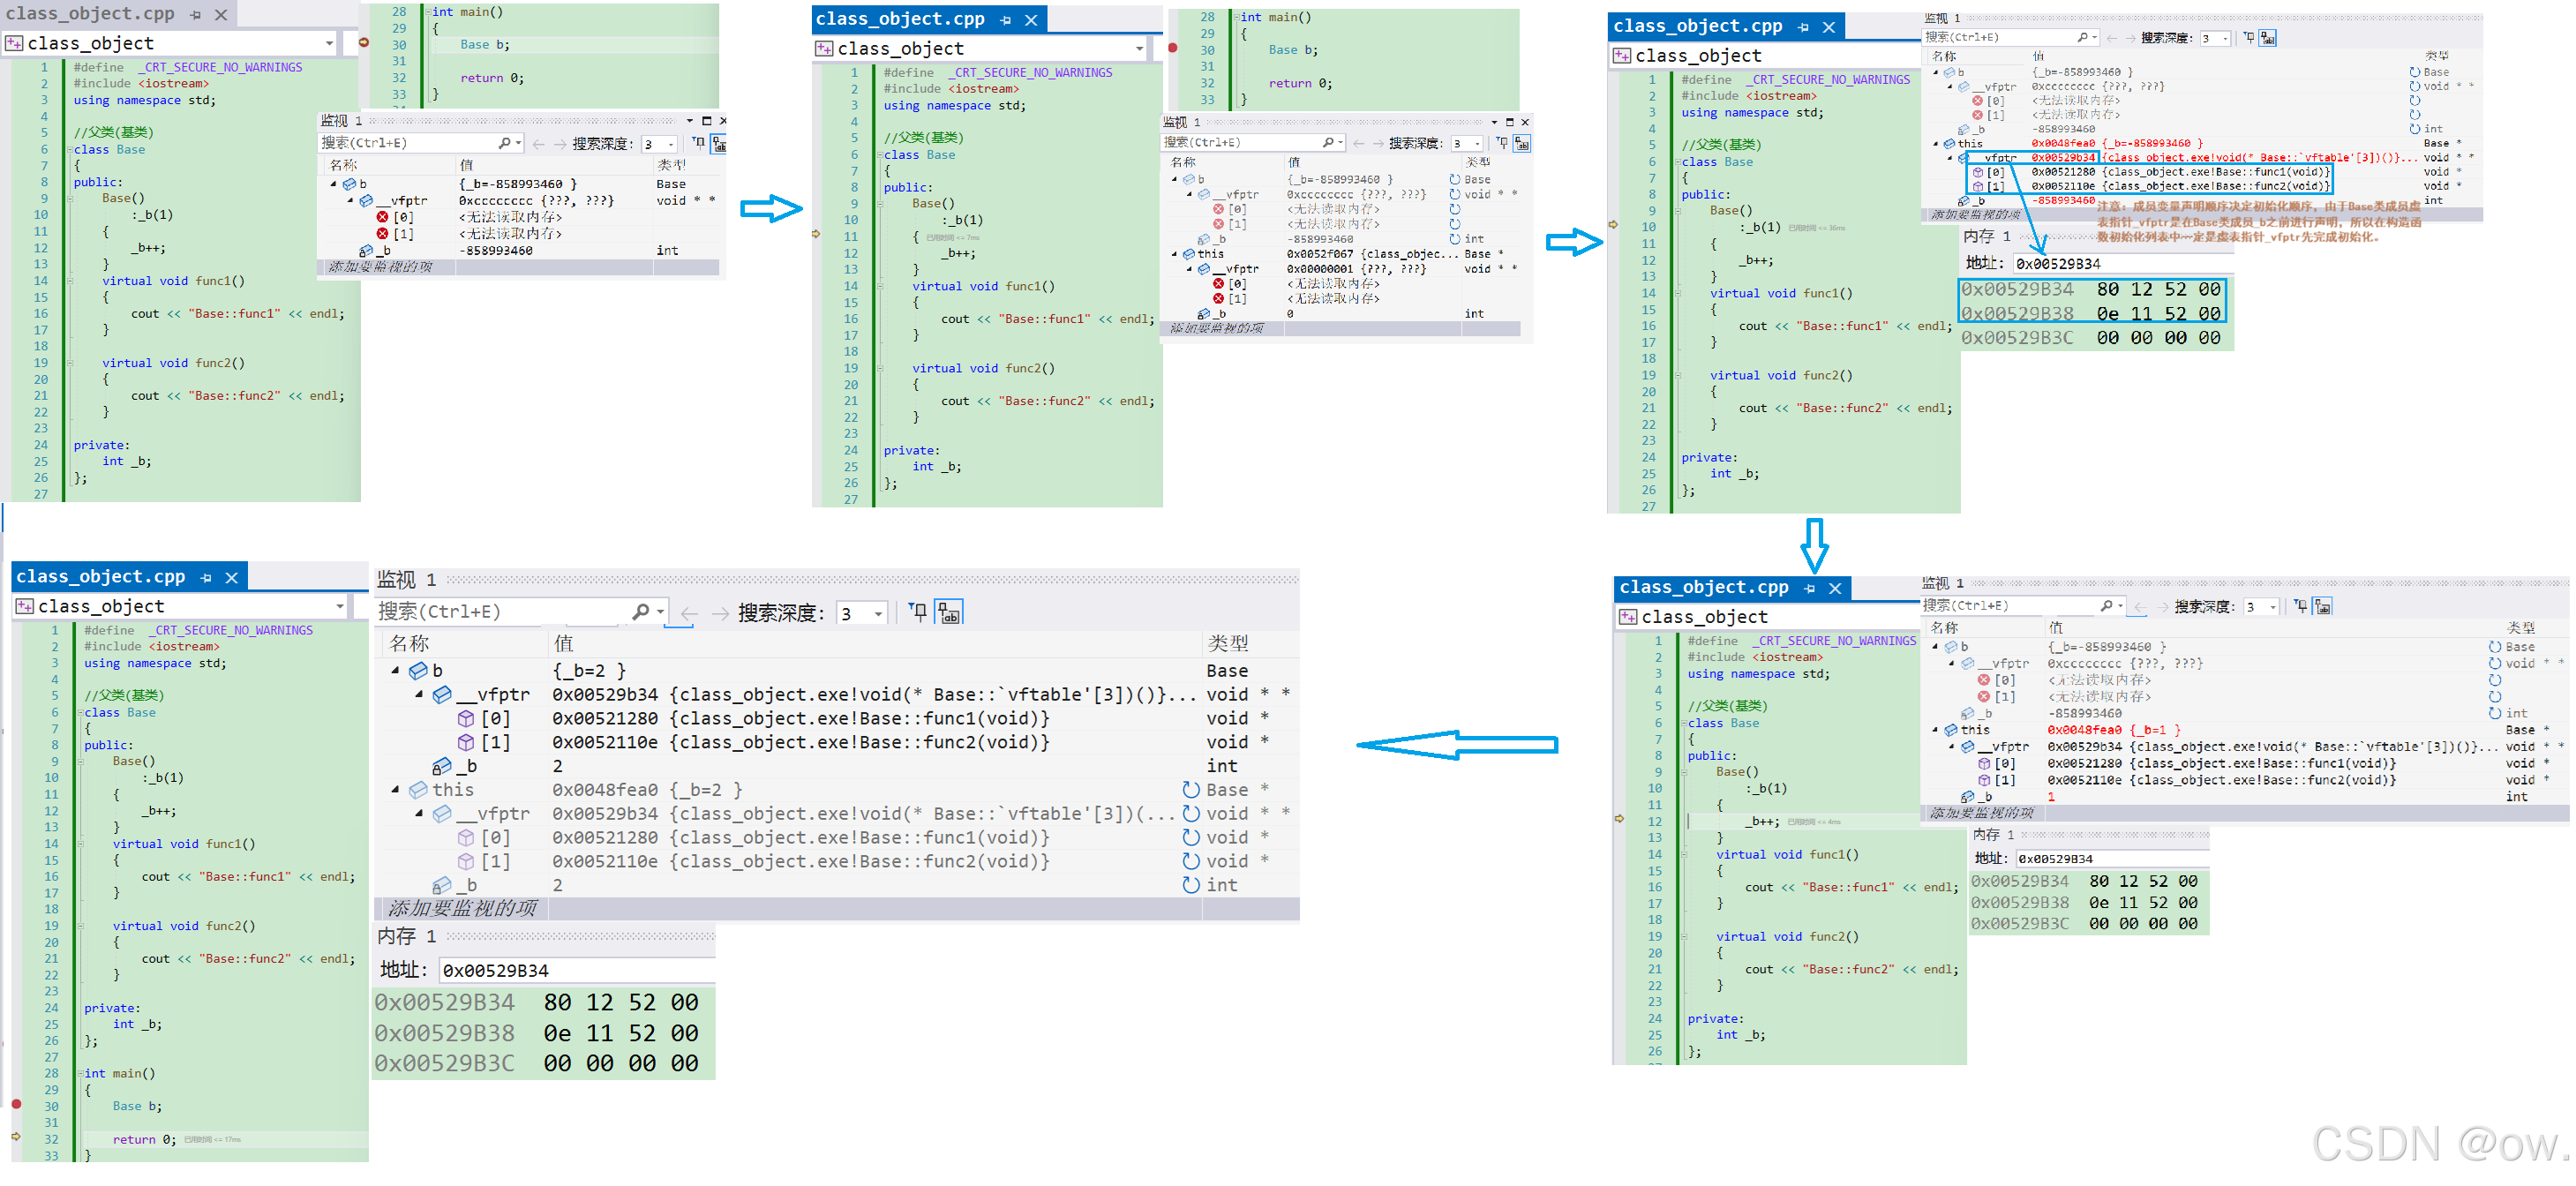The image size is (2576, 1186).
Task: Collapse the 'this' node in the largest watch window
Action: [395, 789]
